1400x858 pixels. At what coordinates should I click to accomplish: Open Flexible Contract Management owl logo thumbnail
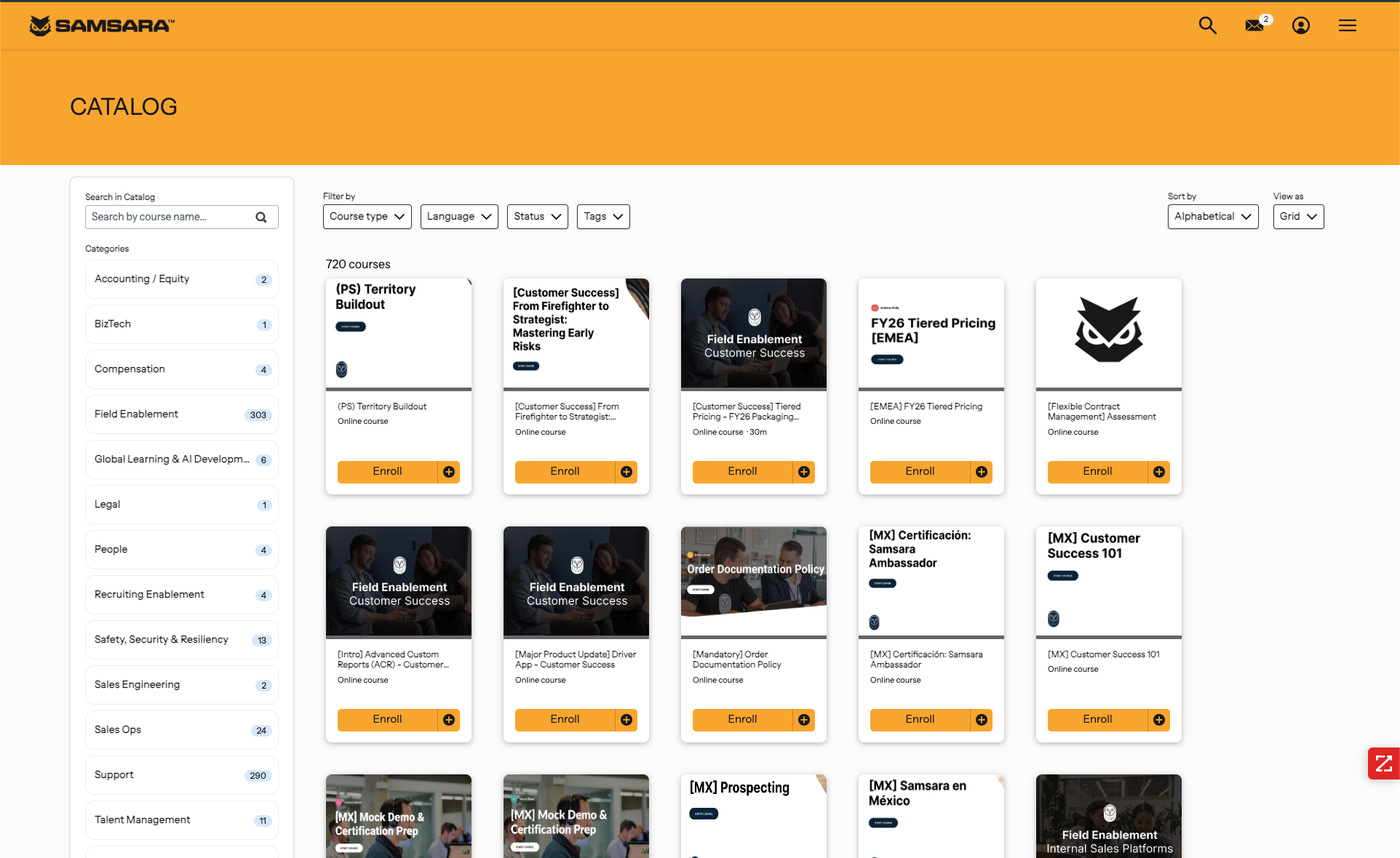(x=1109, y=334)
